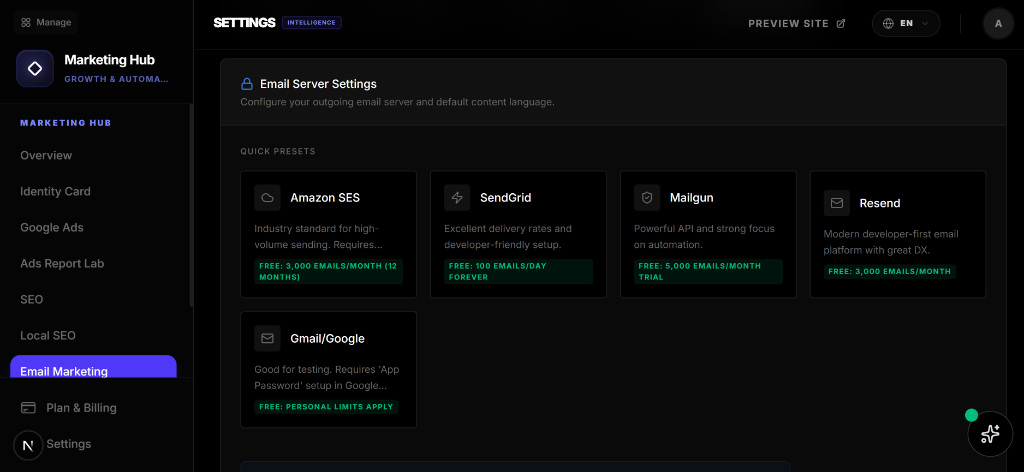Click the Plan & Billing card icon
1024x472 pixels.
[x=28, y=408]
